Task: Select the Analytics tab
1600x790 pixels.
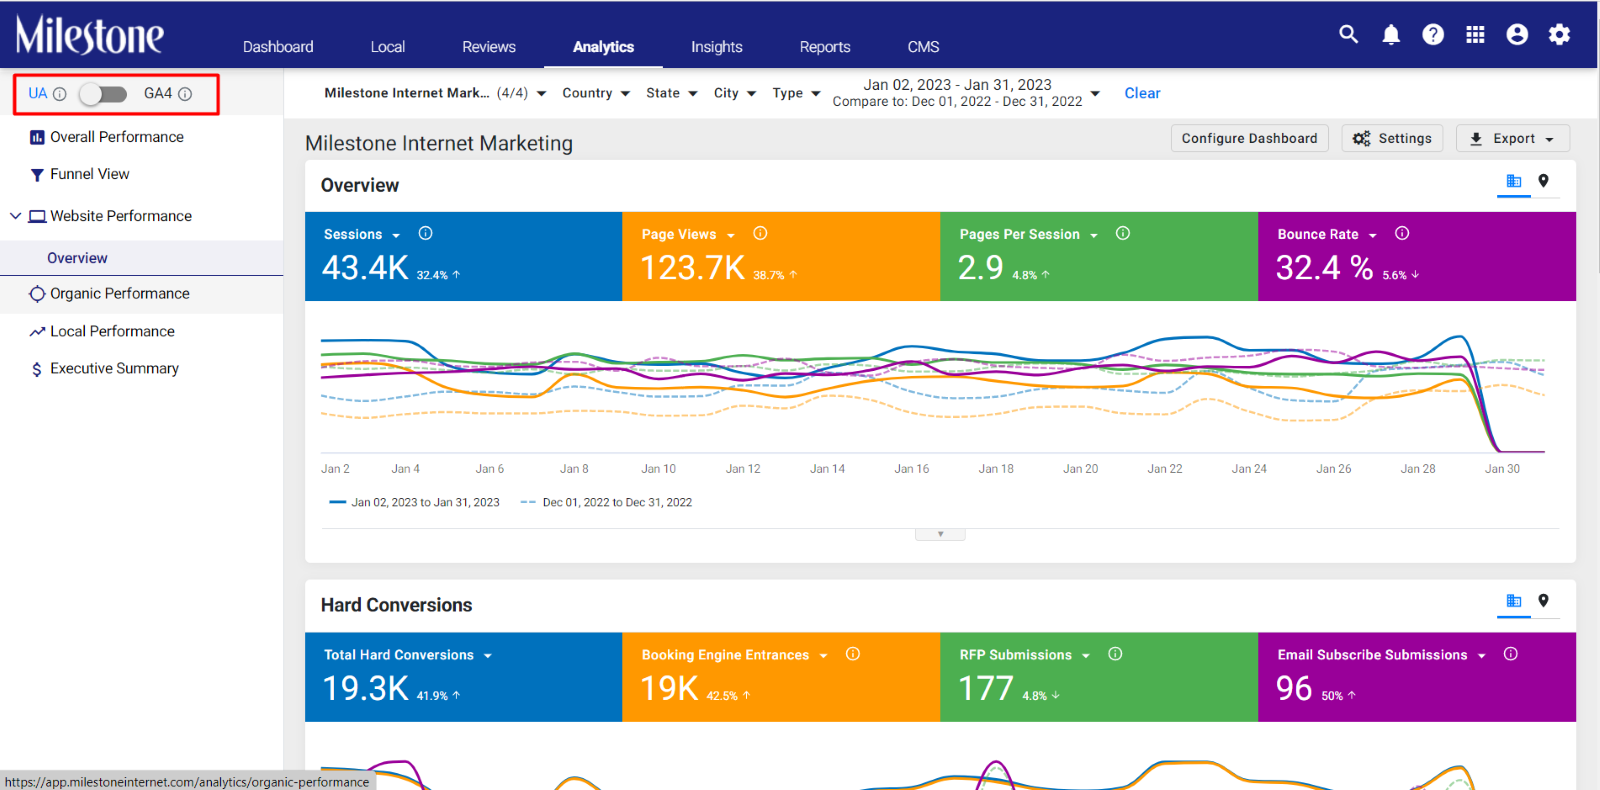Action: point(603,47)
